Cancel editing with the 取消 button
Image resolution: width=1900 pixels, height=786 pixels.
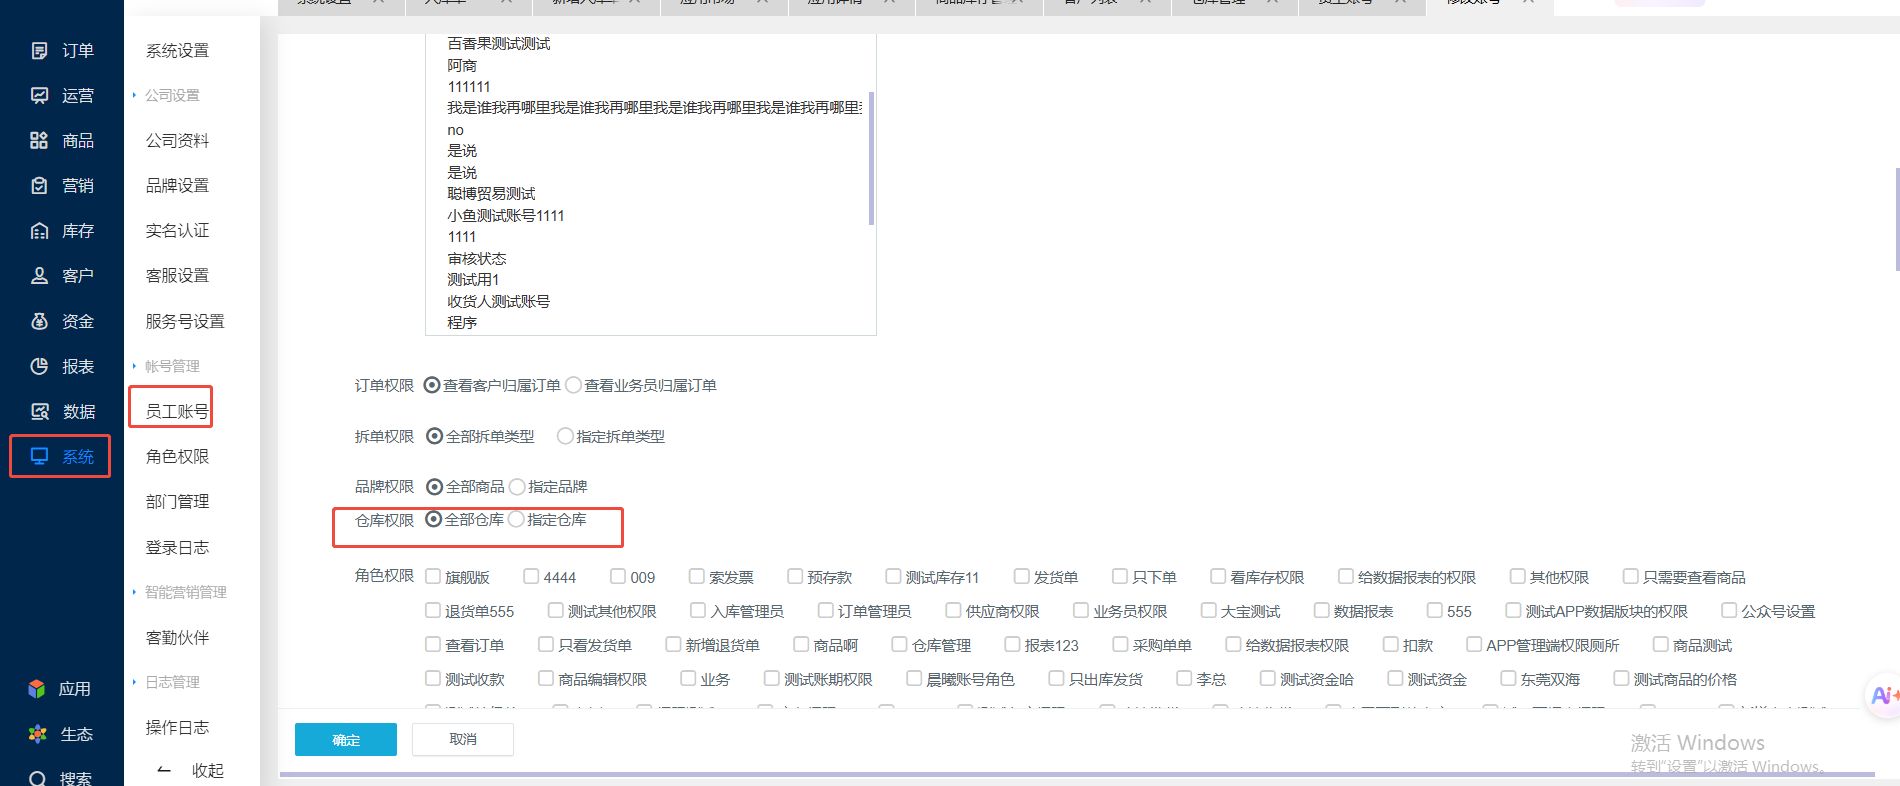[463, 740]
